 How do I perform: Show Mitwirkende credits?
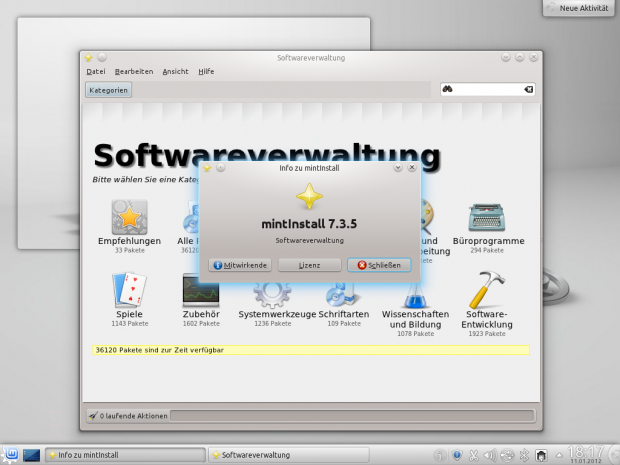pos(240,265)
